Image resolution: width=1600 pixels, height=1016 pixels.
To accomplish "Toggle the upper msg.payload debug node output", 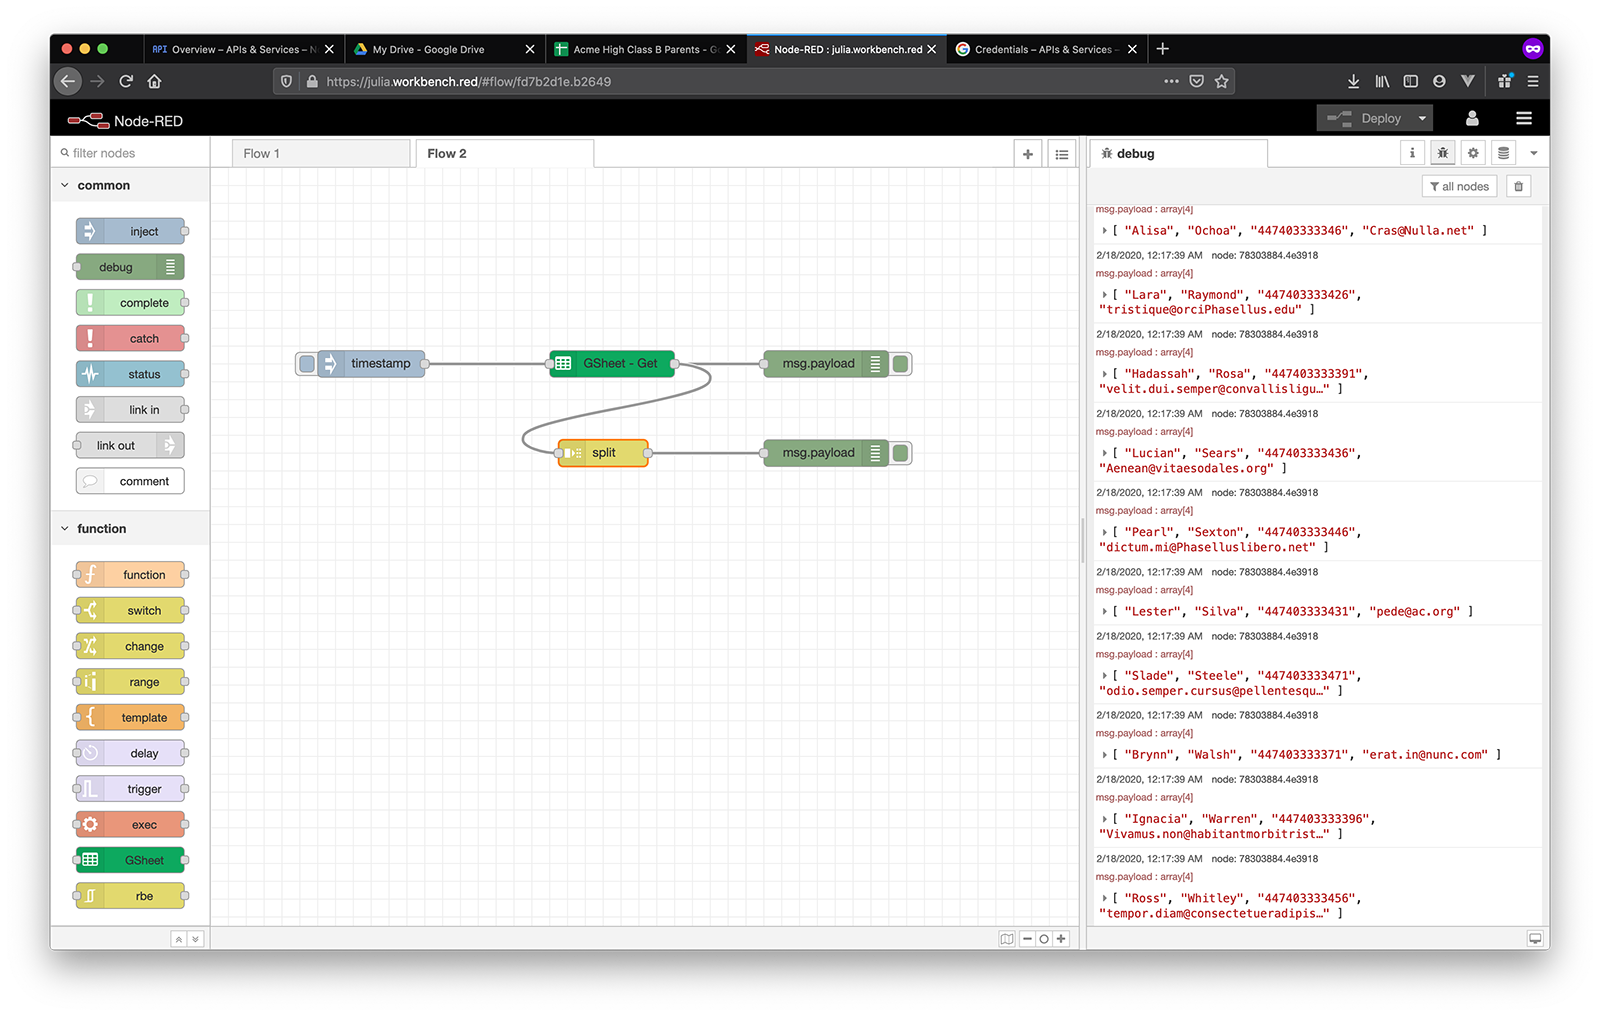I will tap(901, 364).
